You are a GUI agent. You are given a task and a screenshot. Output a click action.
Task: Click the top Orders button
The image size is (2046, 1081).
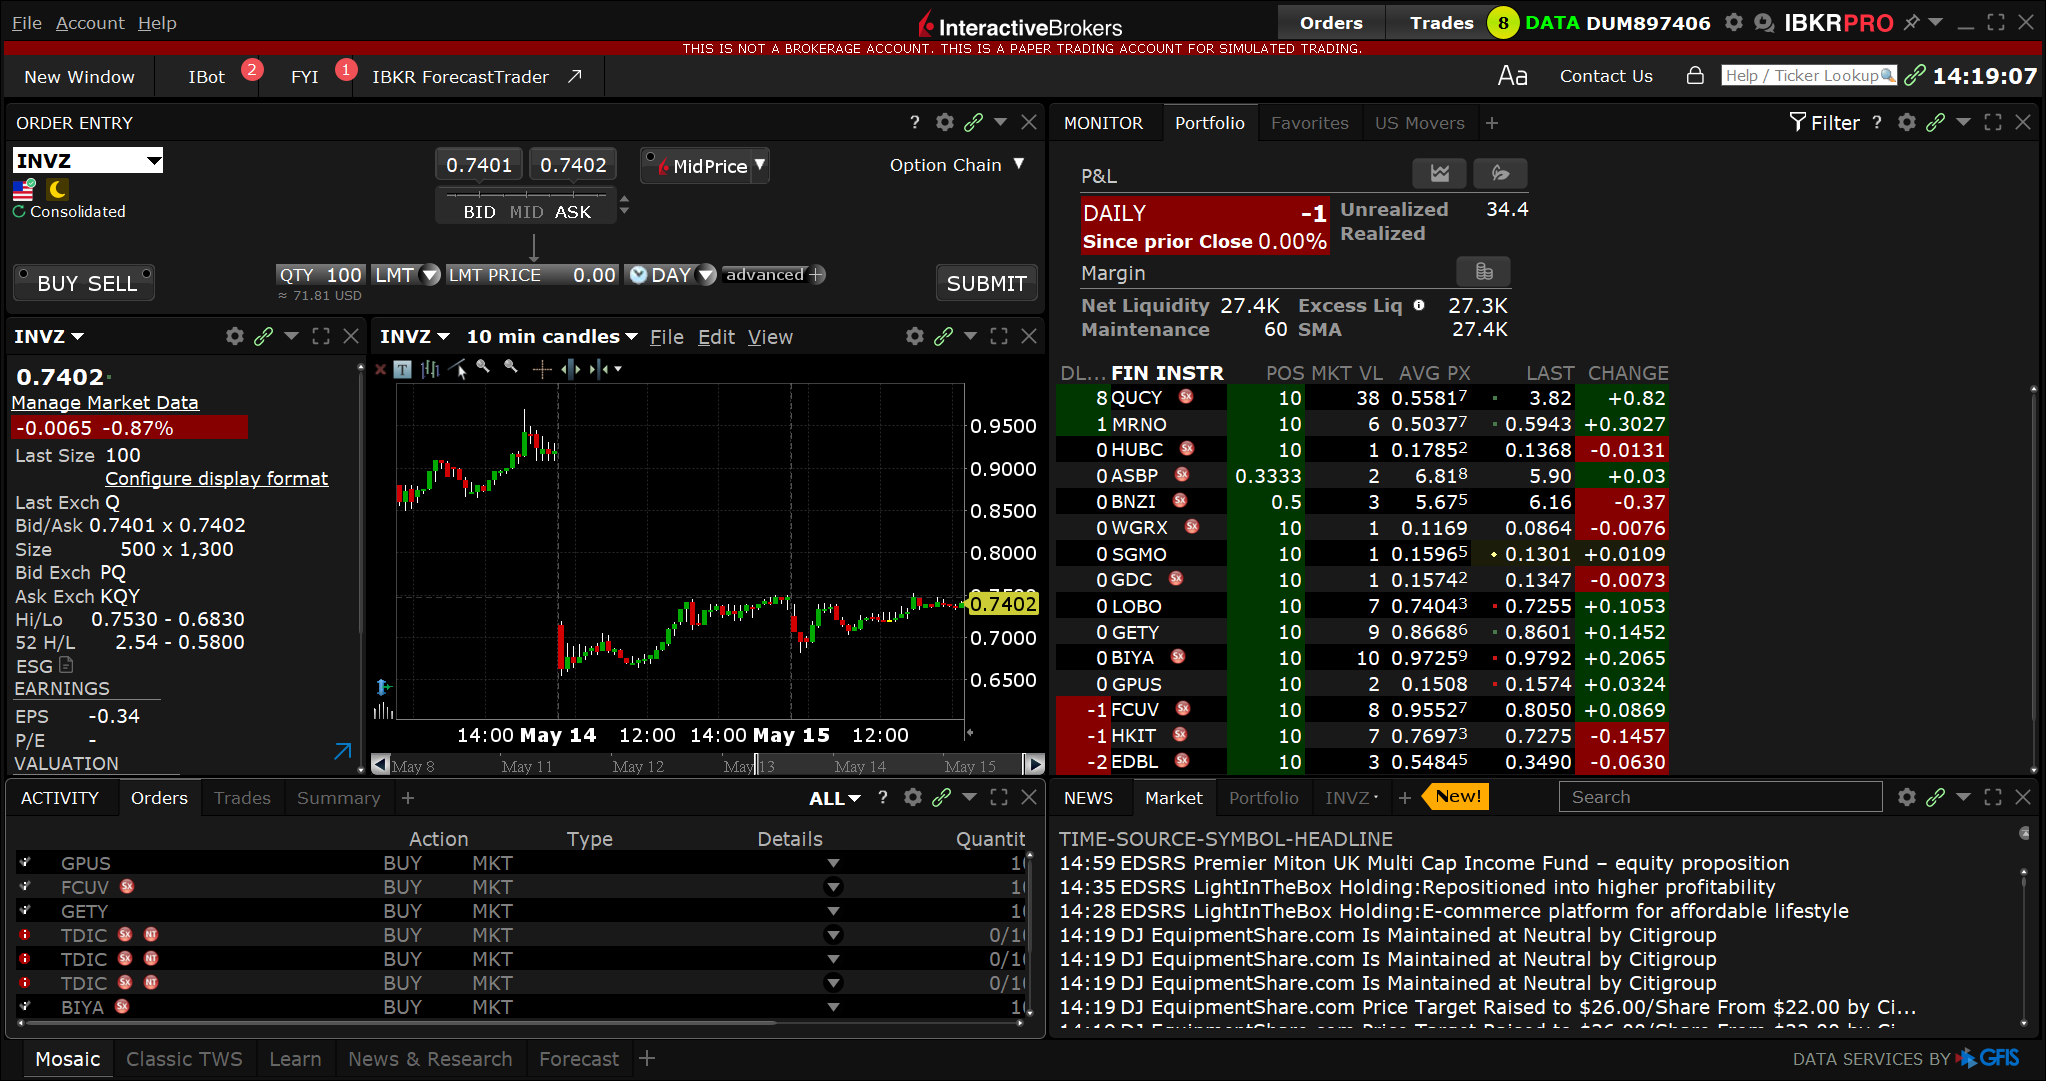pyautogui.click(x=1331, y=22)
